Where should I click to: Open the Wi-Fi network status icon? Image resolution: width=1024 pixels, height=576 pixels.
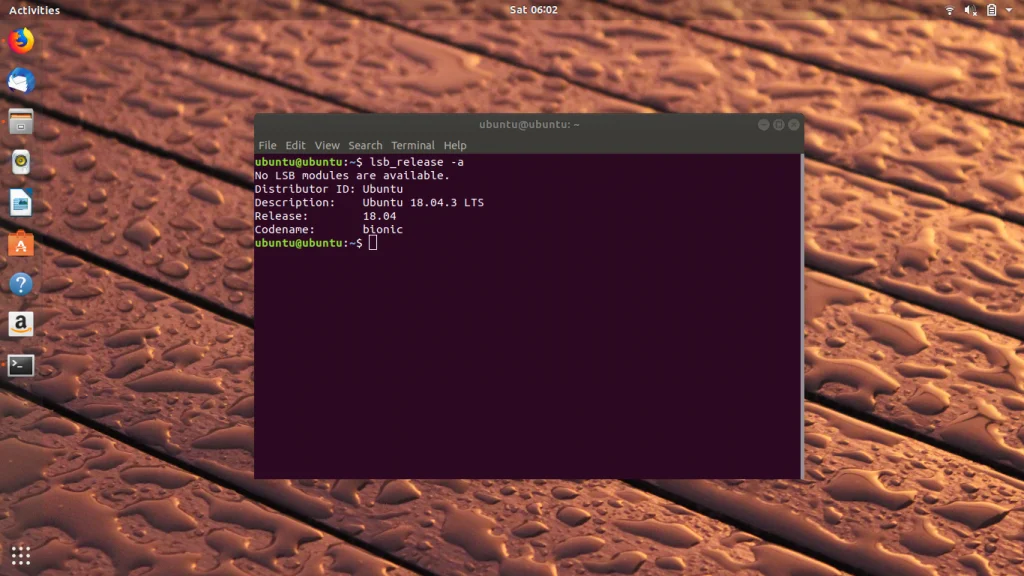950,10
